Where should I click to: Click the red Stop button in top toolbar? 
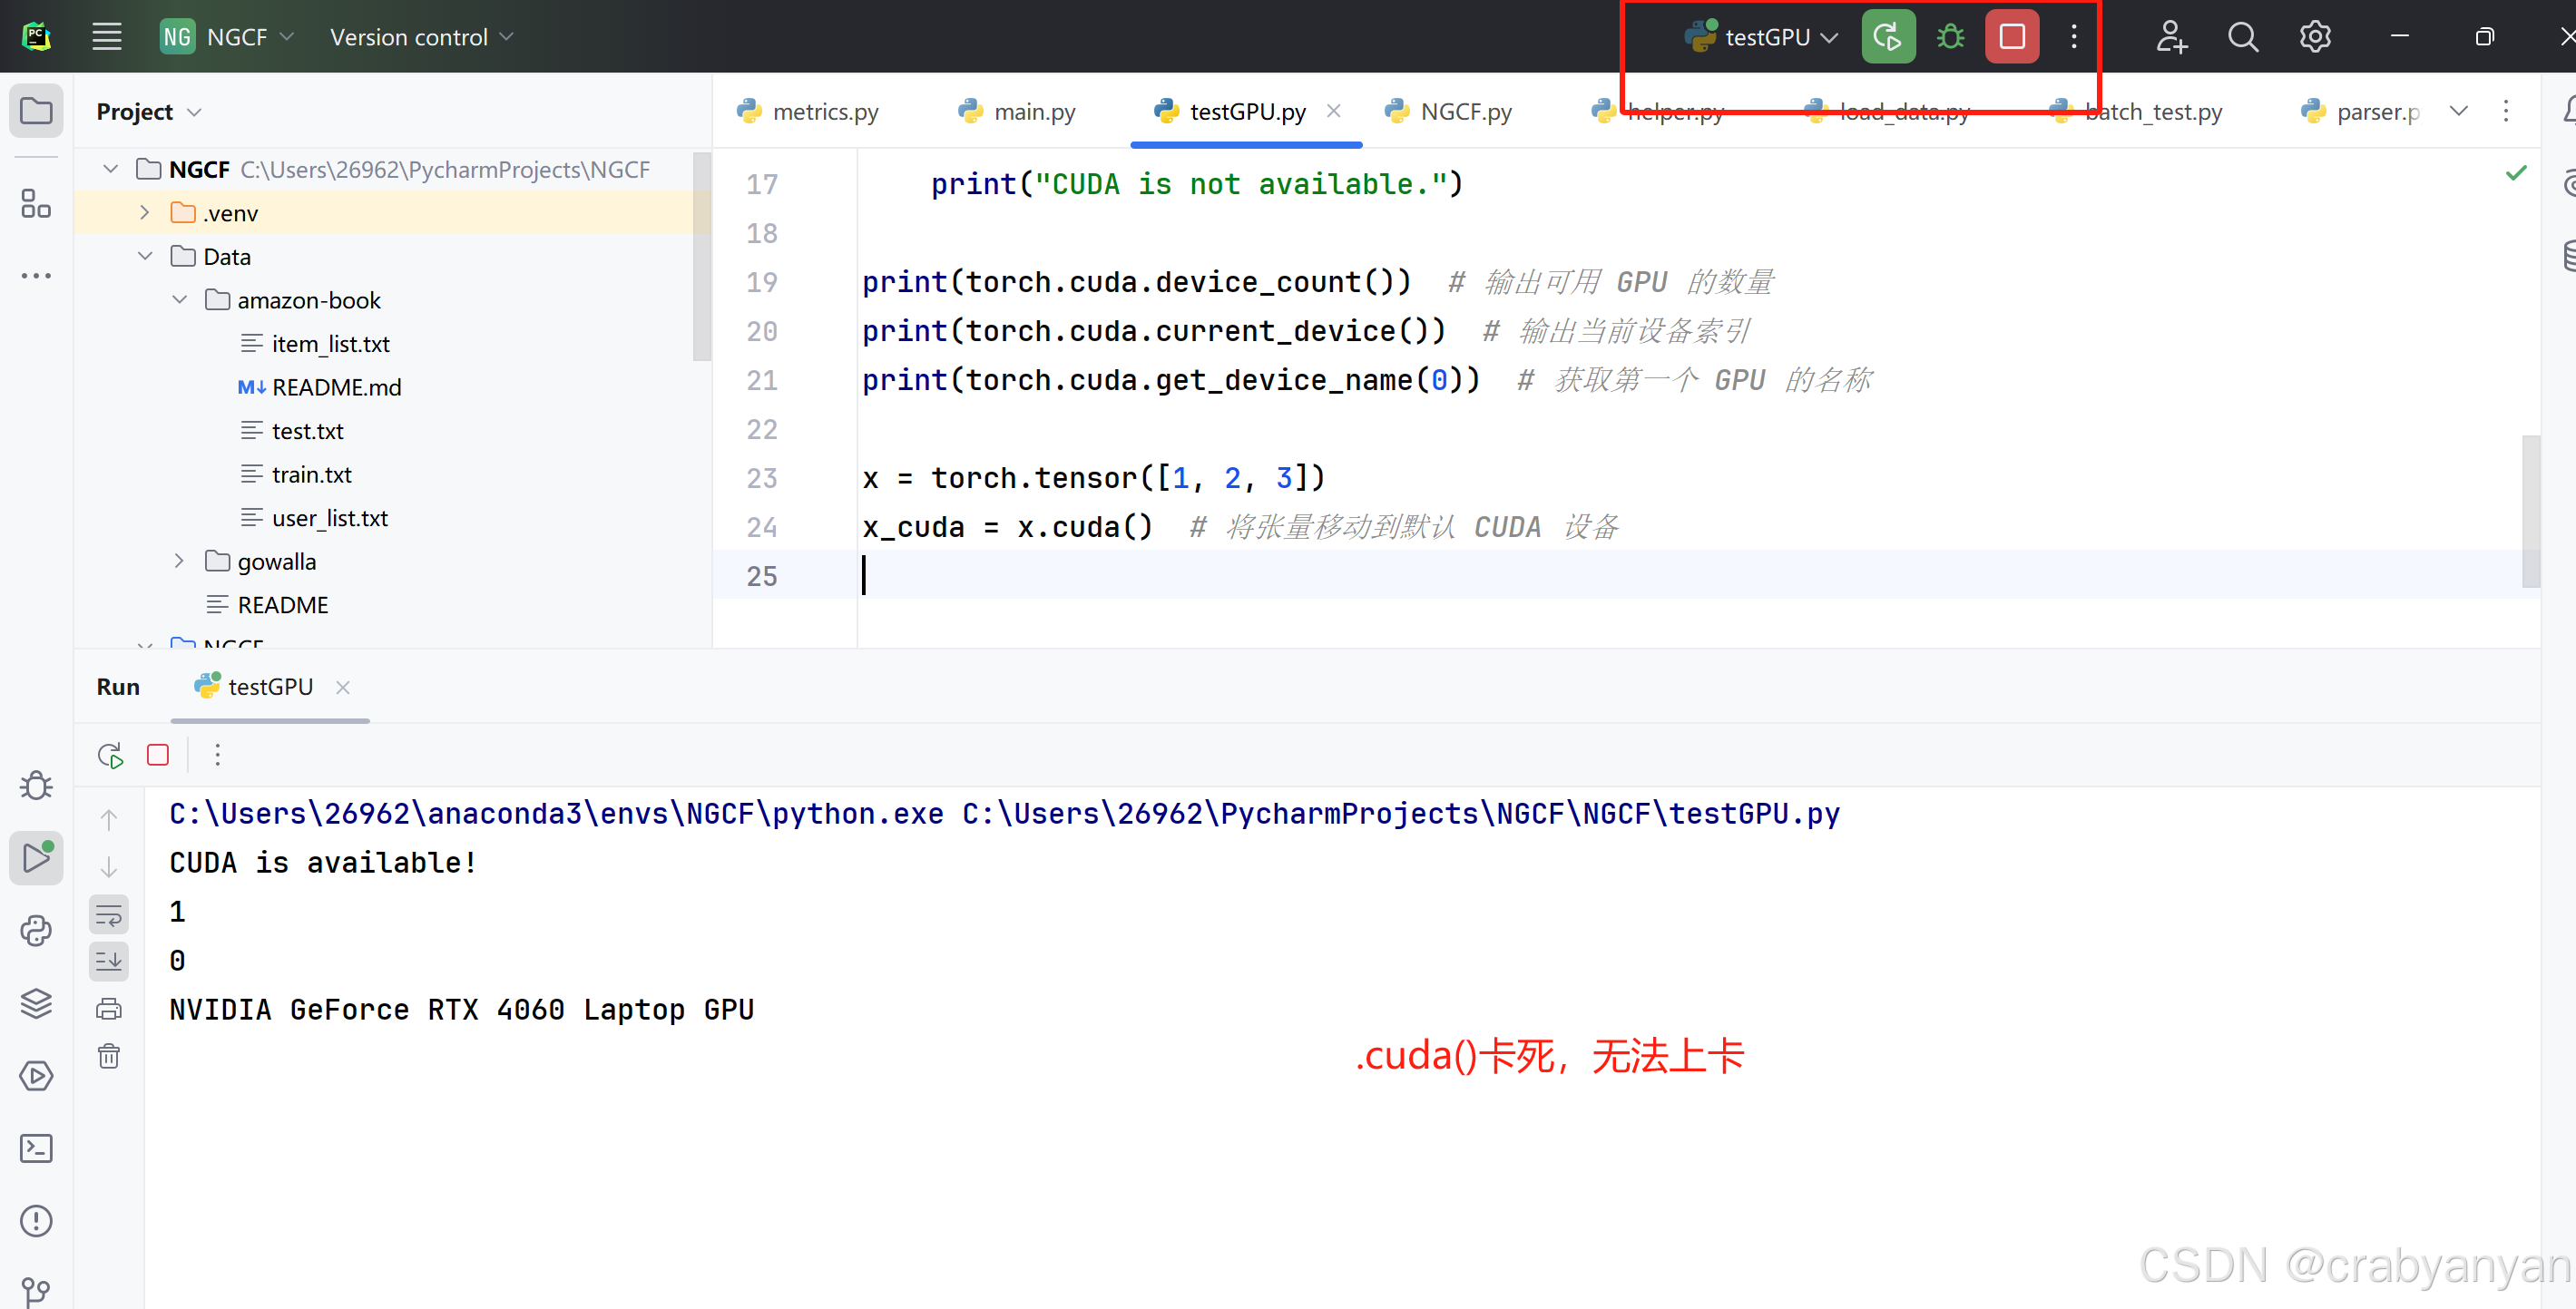[2011, 37]
